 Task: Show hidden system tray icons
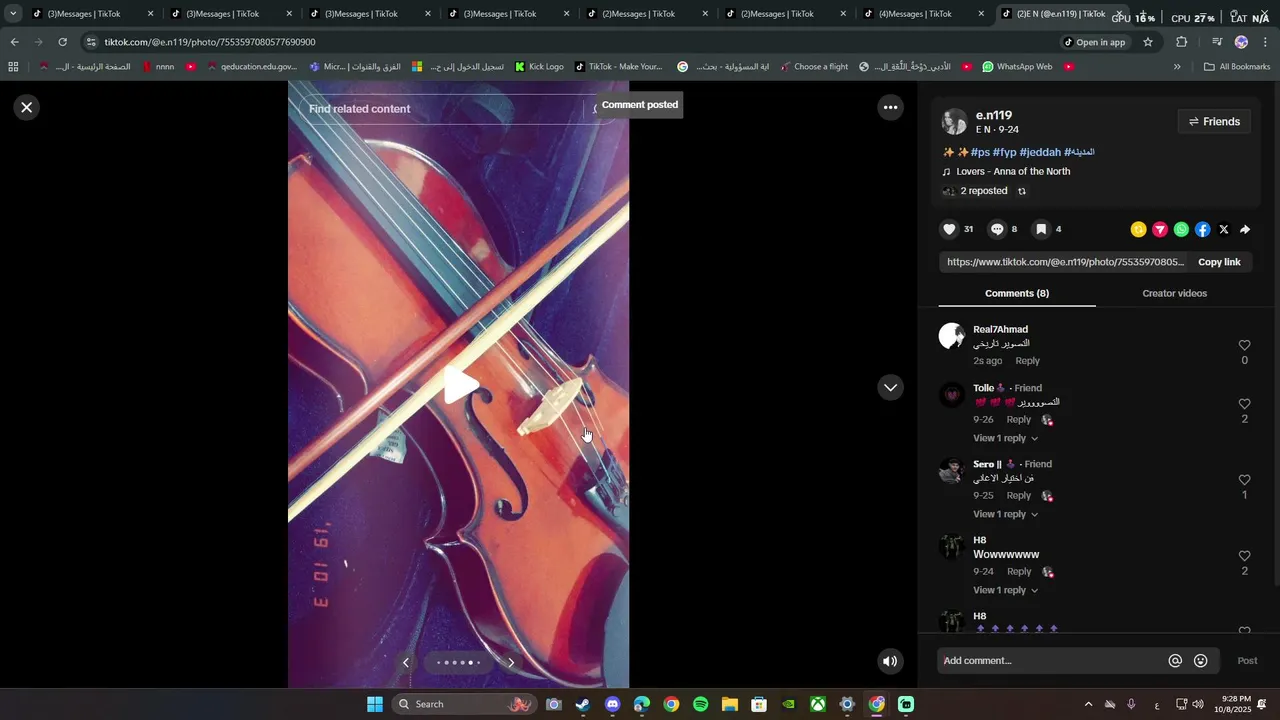(x=1088, y=704)
